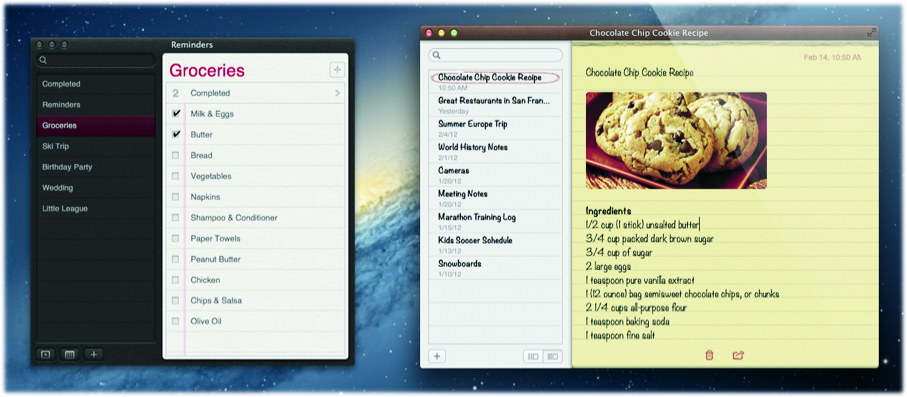Click the Reminders search field
Viewport: 907px width, 397px height.
coord(95,60)
